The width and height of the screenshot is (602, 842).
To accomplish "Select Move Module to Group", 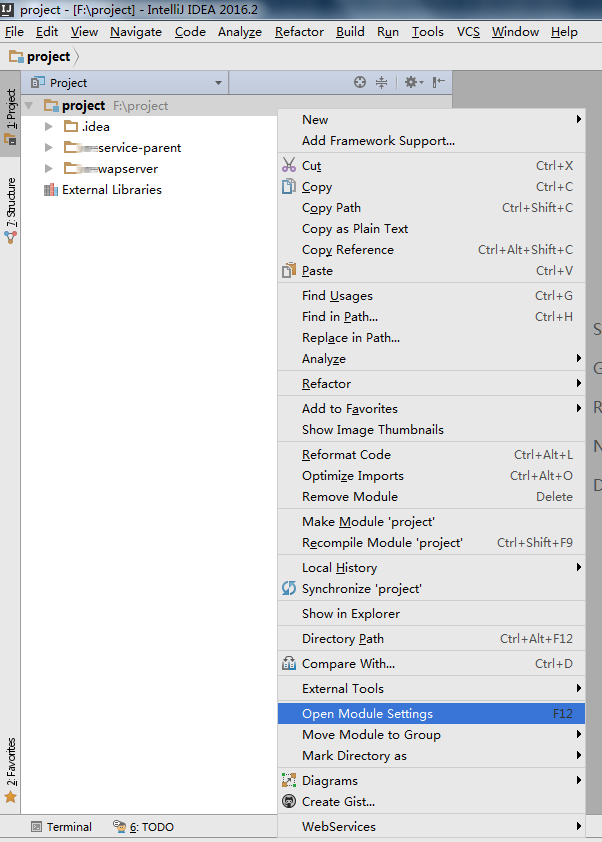I will 431,734.
